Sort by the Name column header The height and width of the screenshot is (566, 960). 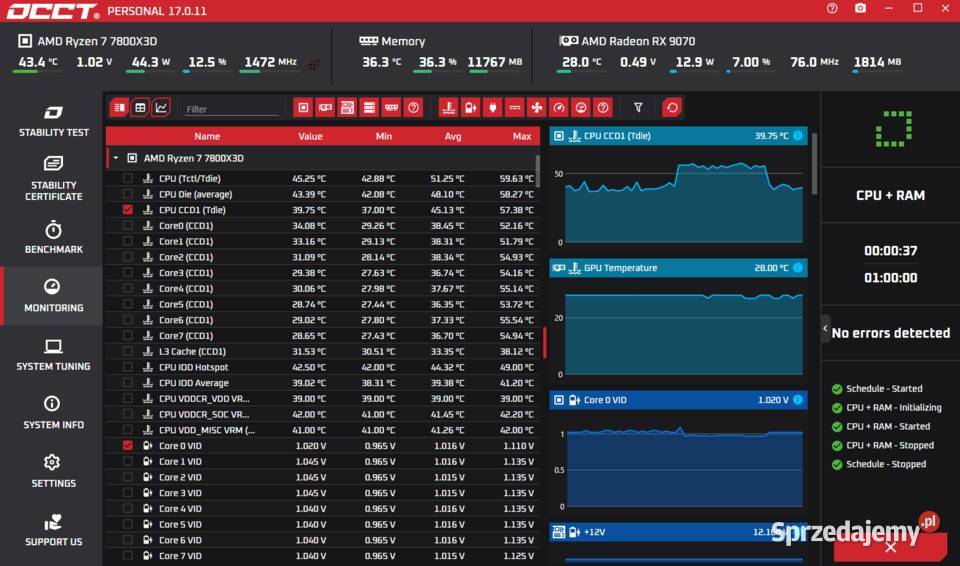[x=207, y=136]
